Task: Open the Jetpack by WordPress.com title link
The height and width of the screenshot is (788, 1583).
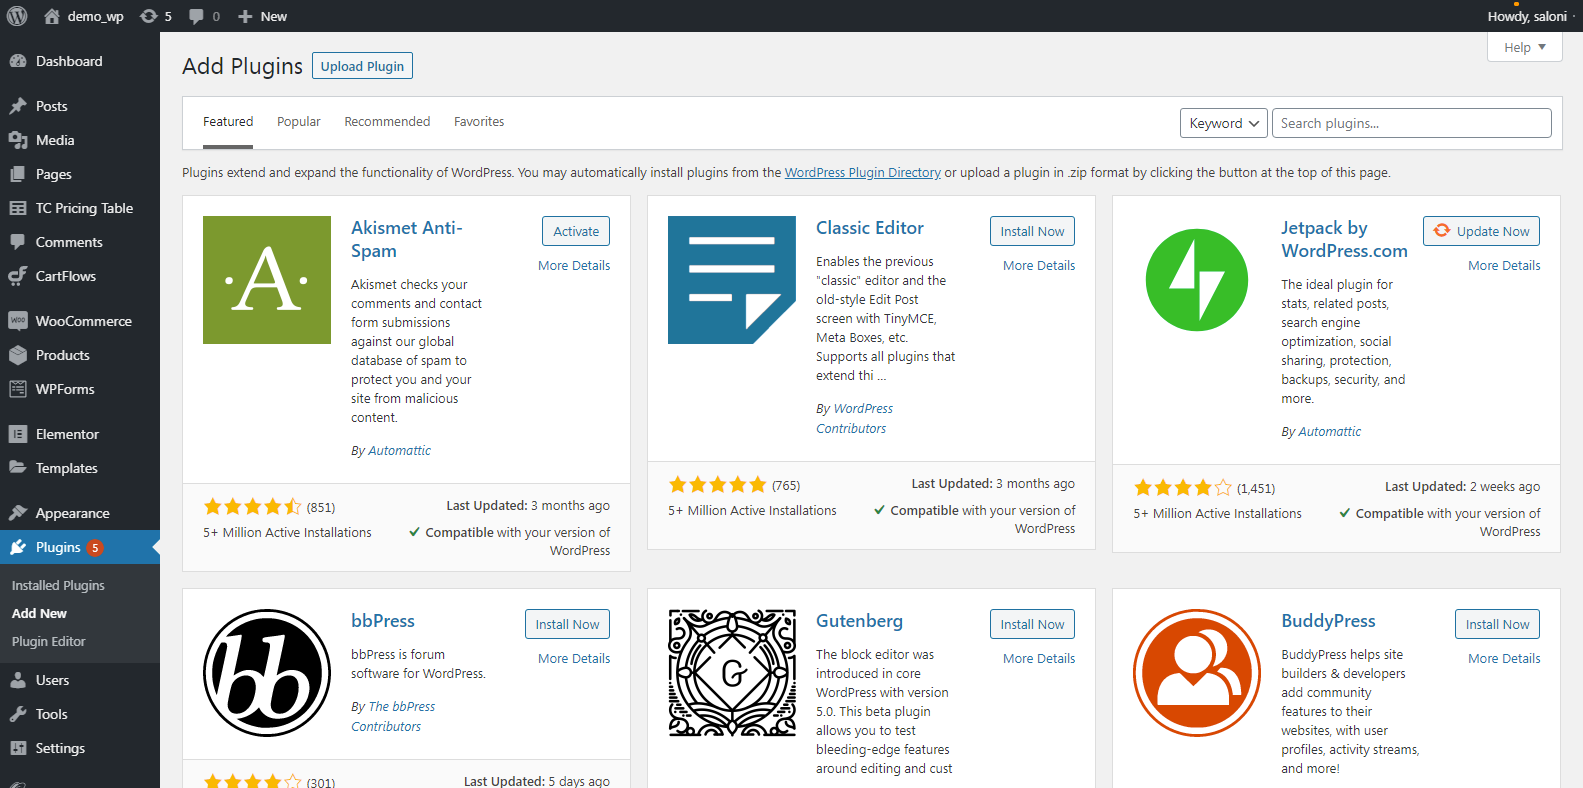Action: 1344,239
